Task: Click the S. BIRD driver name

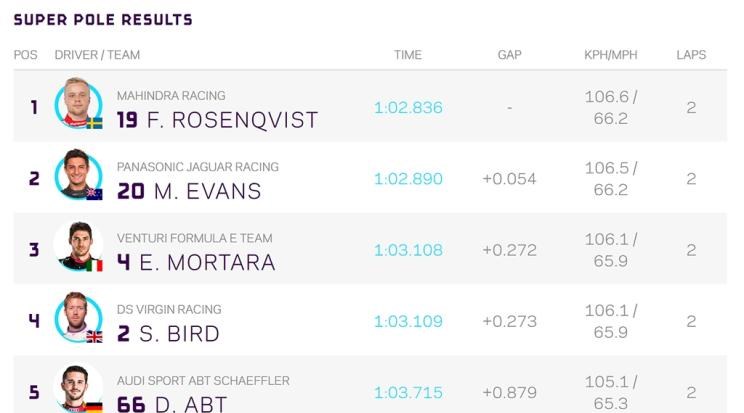Action: 179,334
